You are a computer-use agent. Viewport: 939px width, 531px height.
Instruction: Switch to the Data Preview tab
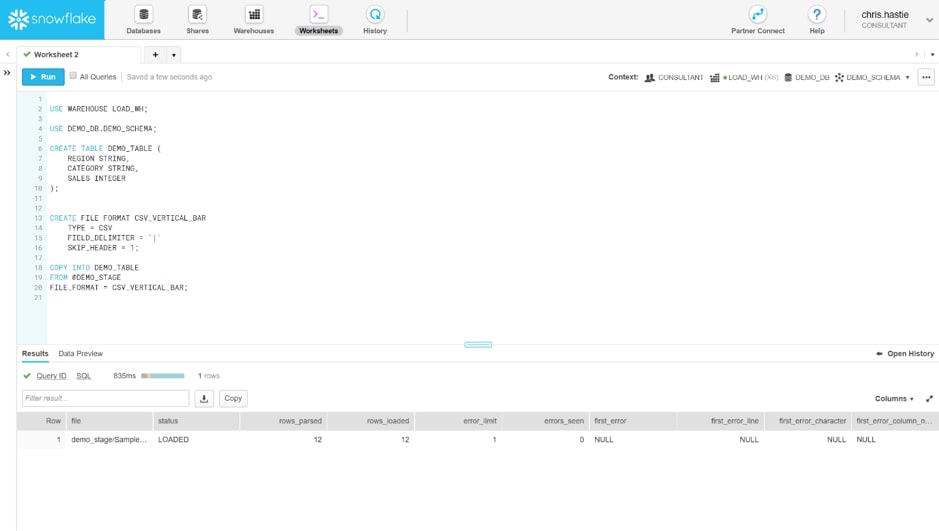pos(81,354)
